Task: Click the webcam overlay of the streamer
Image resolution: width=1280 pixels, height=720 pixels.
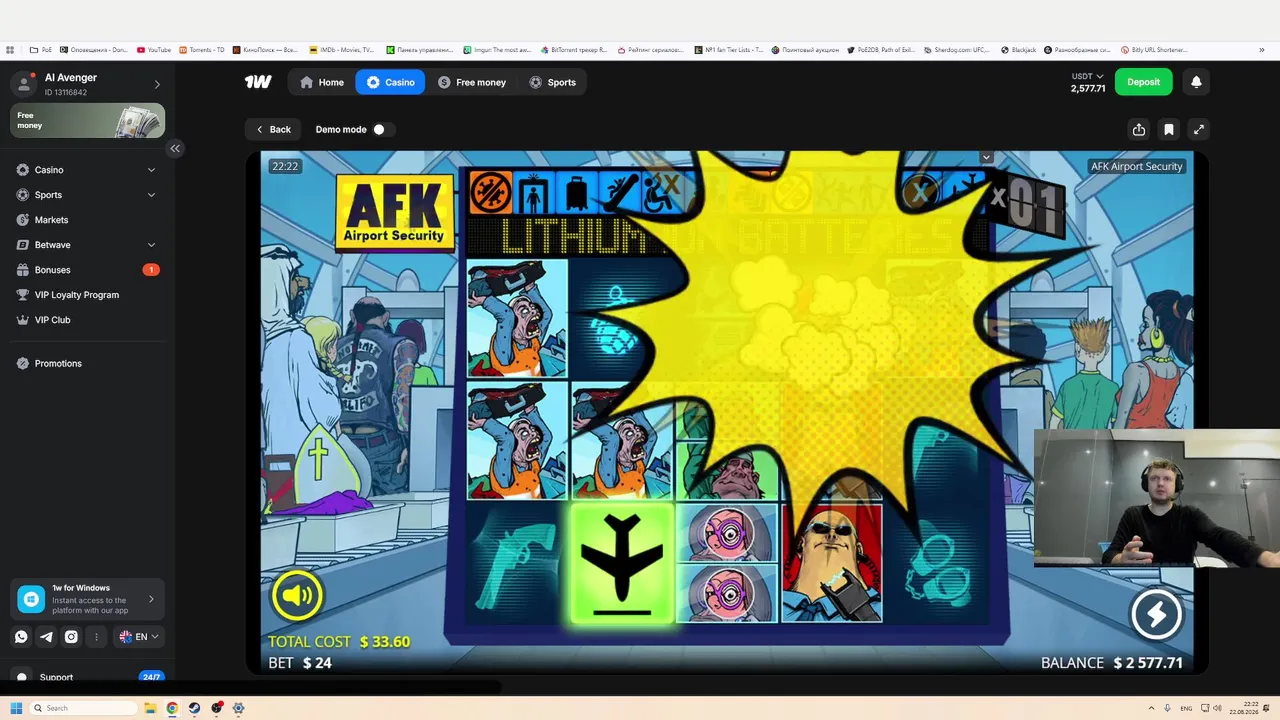Action: [1157, 497]
